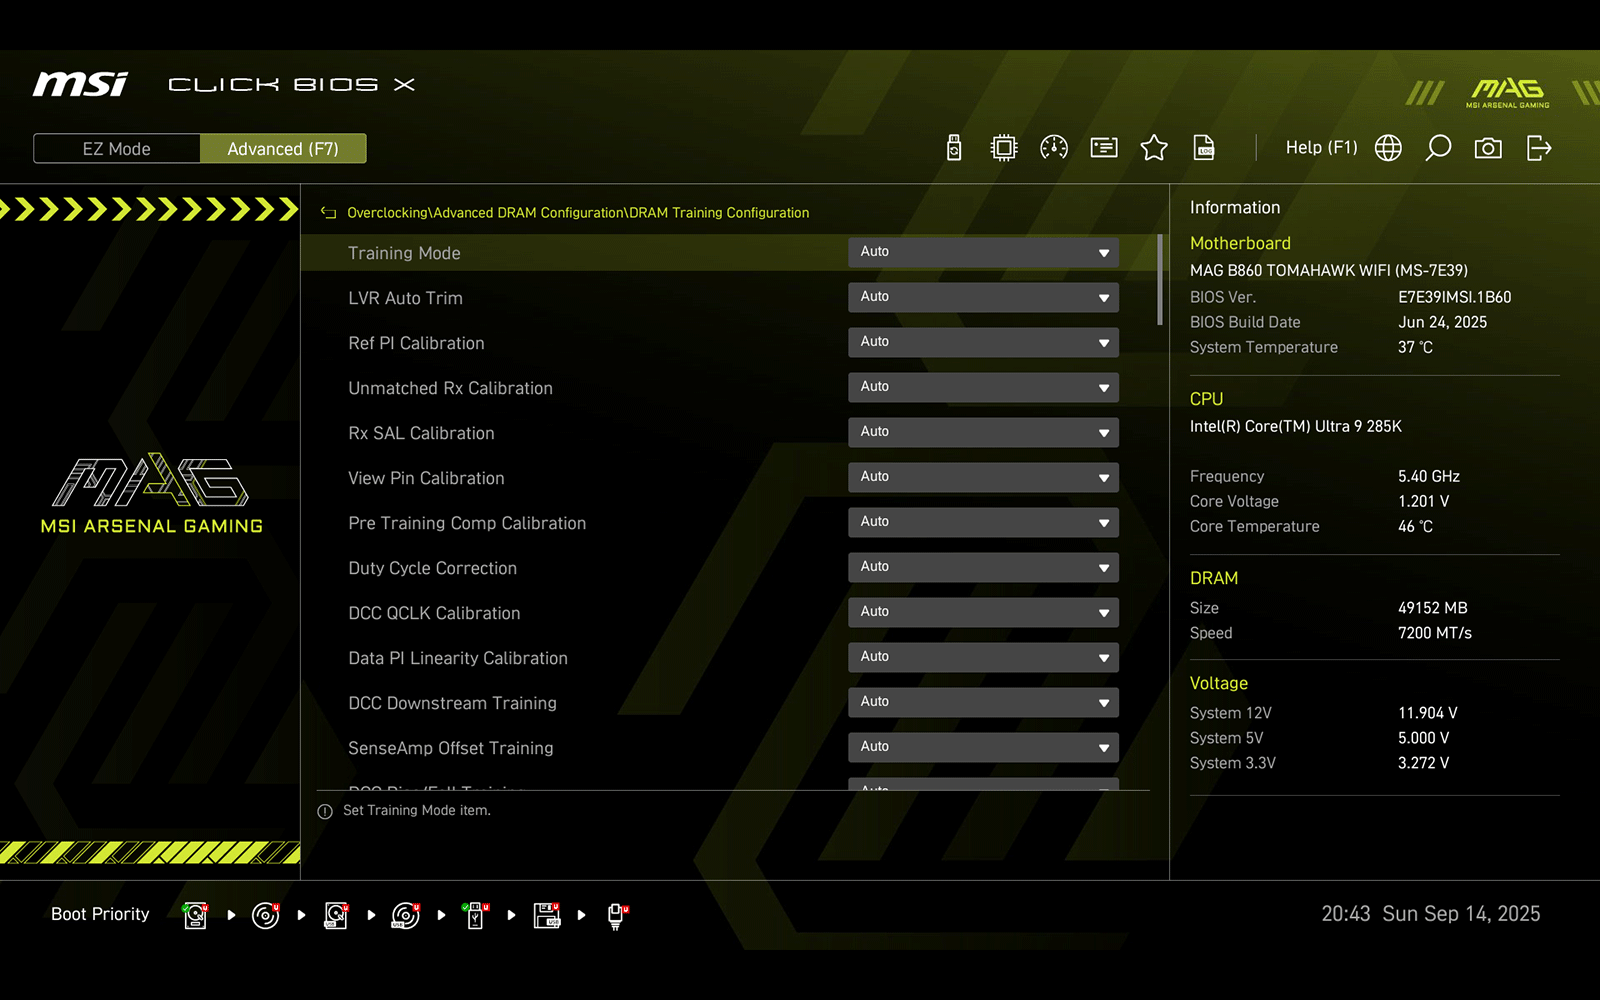
Task: Open the Pre Training Comp Calibration dropdown
Action: (x=983, y=522)
